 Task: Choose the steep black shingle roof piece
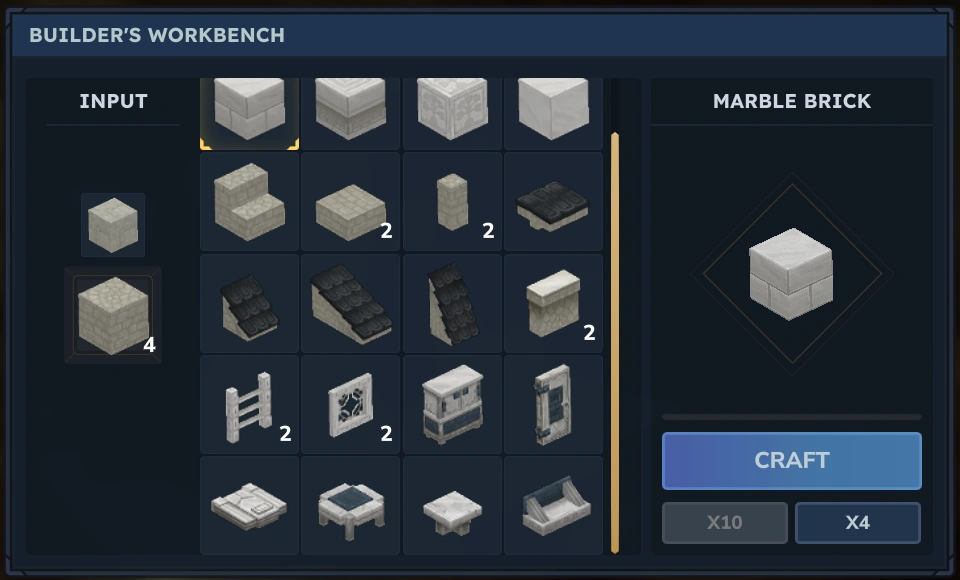click(x=452, y=303)
